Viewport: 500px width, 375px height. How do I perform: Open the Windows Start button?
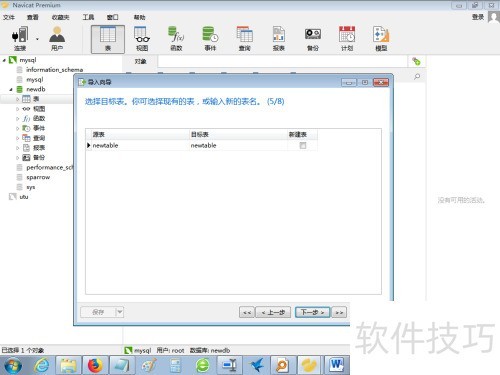click(x=12, y=366)
